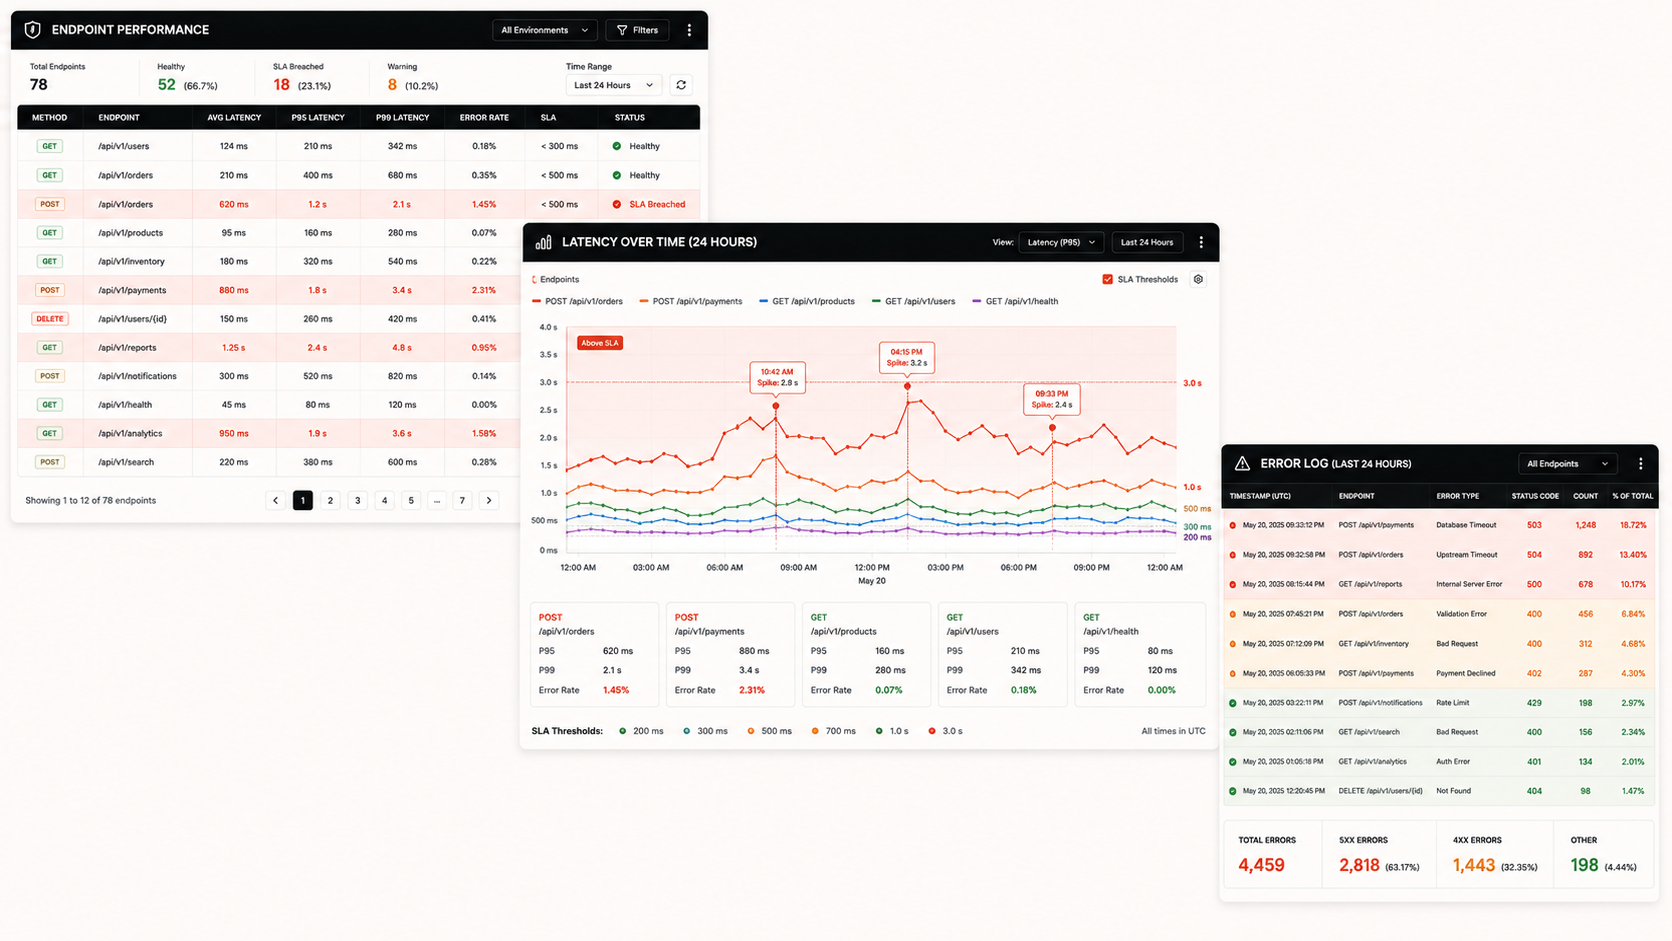Toggle the POST /api/v1/orders legend series
The image size is (1672, 941).
578,301
